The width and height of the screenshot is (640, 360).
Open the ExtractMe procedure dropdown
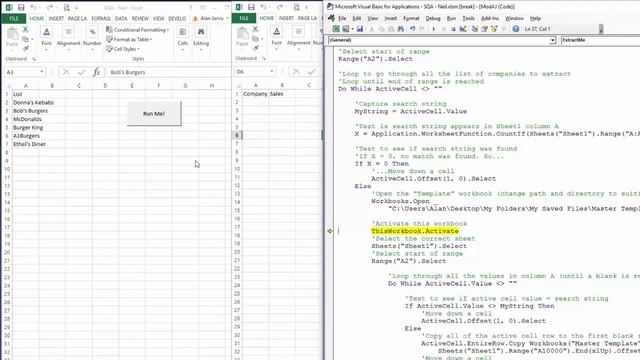pyautogui.click(x=600, y=40)
